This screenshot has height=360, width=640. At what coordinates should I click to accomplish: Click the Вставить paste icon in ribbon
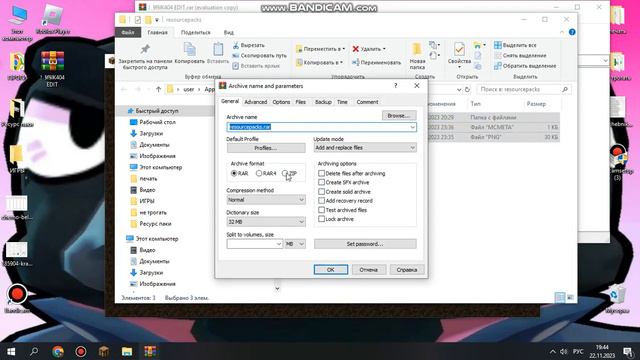218,49
